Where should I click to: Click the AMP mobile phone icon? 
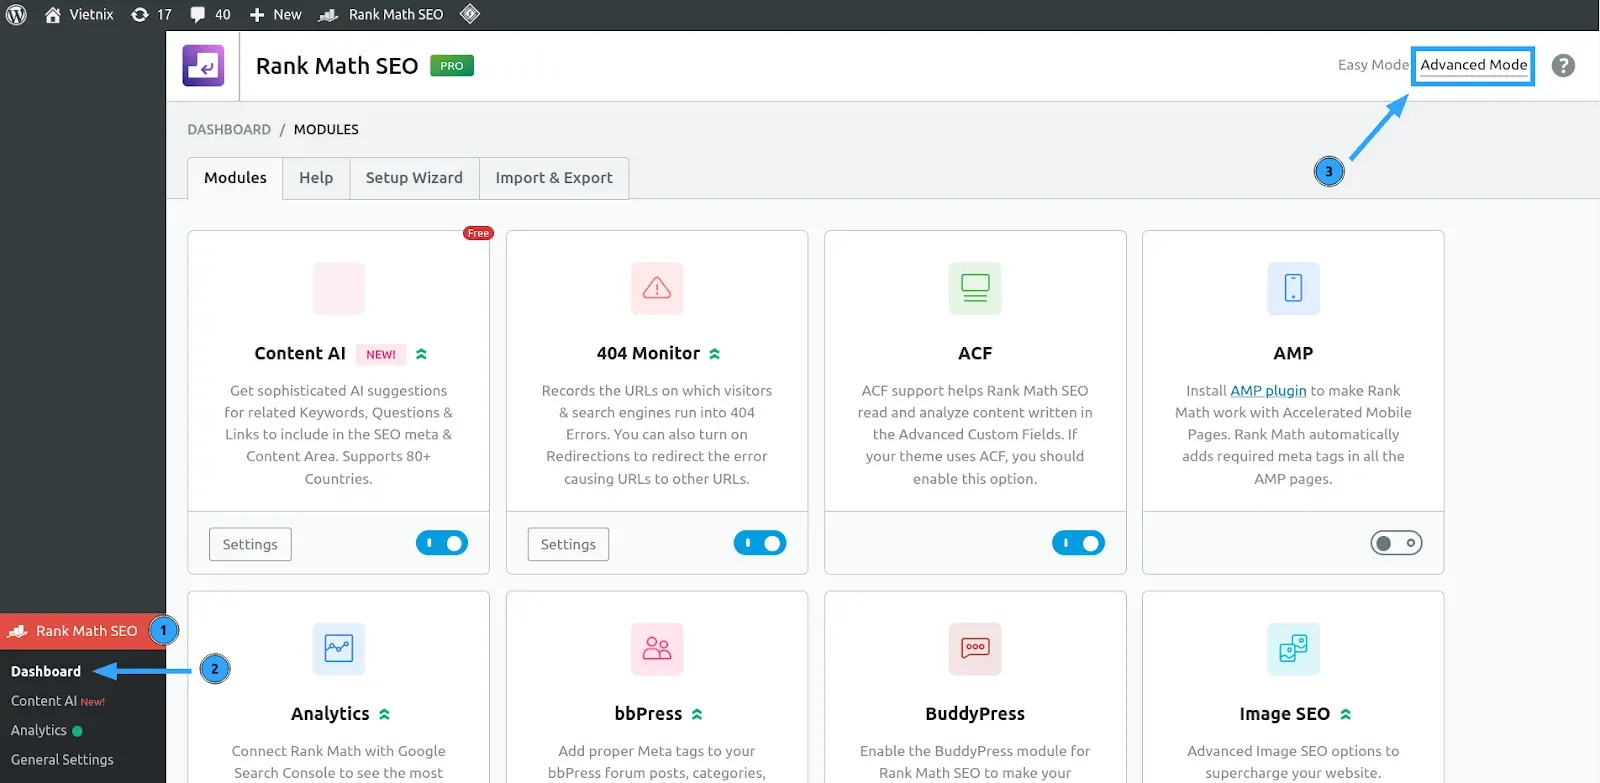pyautogui.click(x=1293, y=288)
